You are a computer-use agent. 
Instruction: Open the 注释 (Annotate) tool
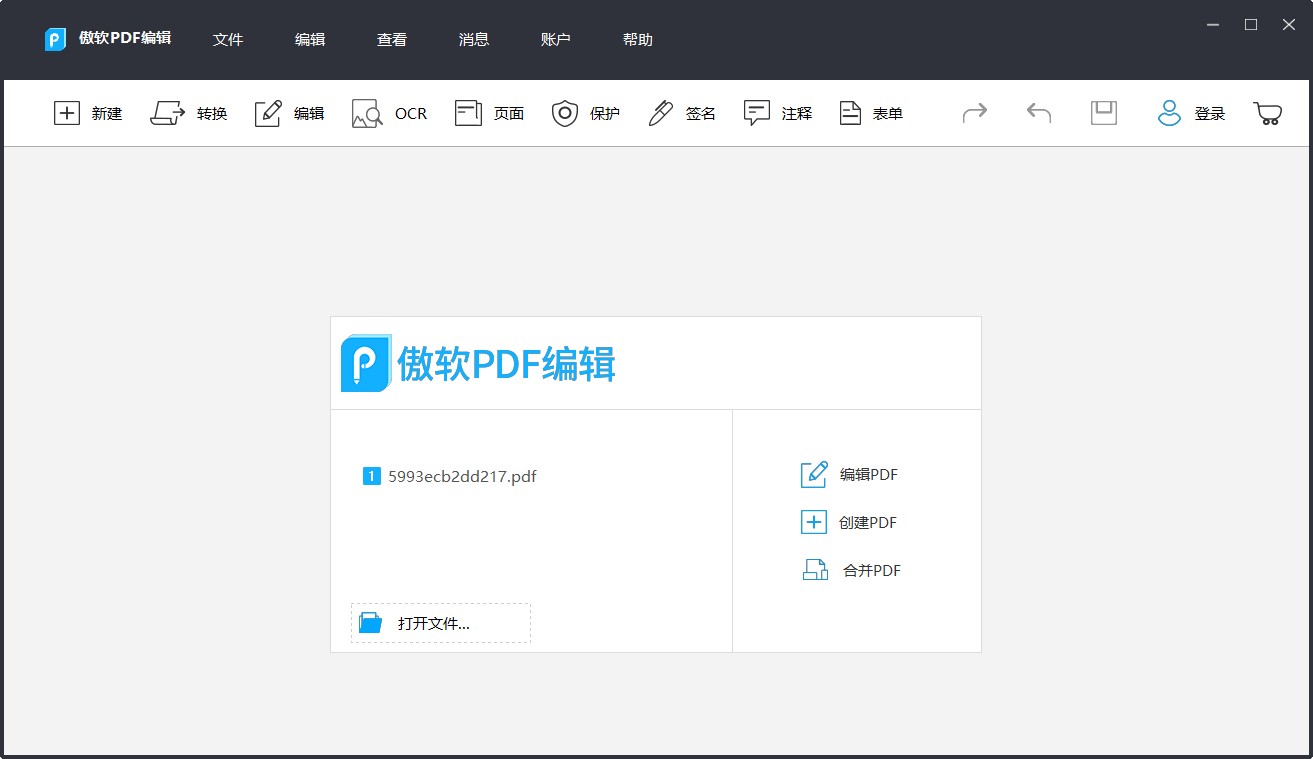778,113
